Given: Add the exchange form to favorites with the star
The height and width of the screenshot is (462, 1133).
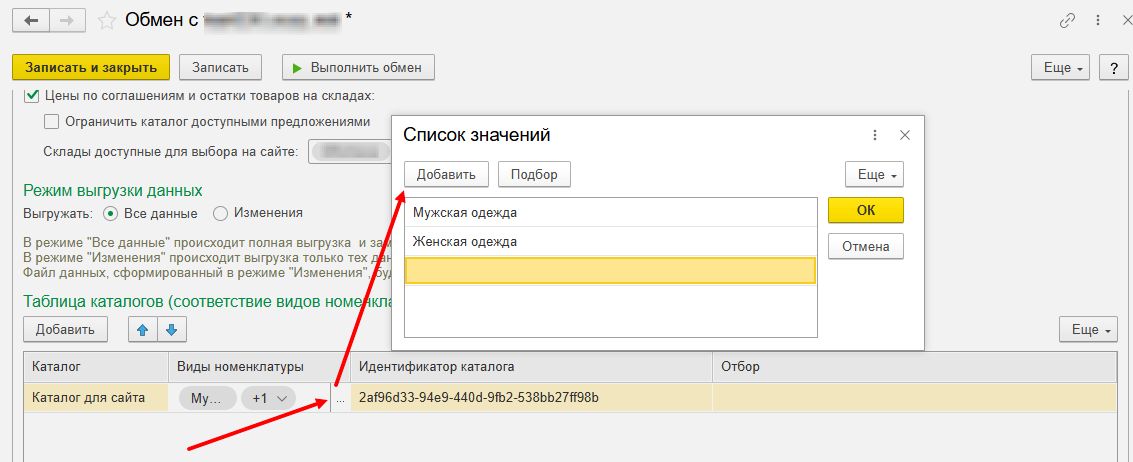Looking at the screenshot, I should (x=106, y=20).
